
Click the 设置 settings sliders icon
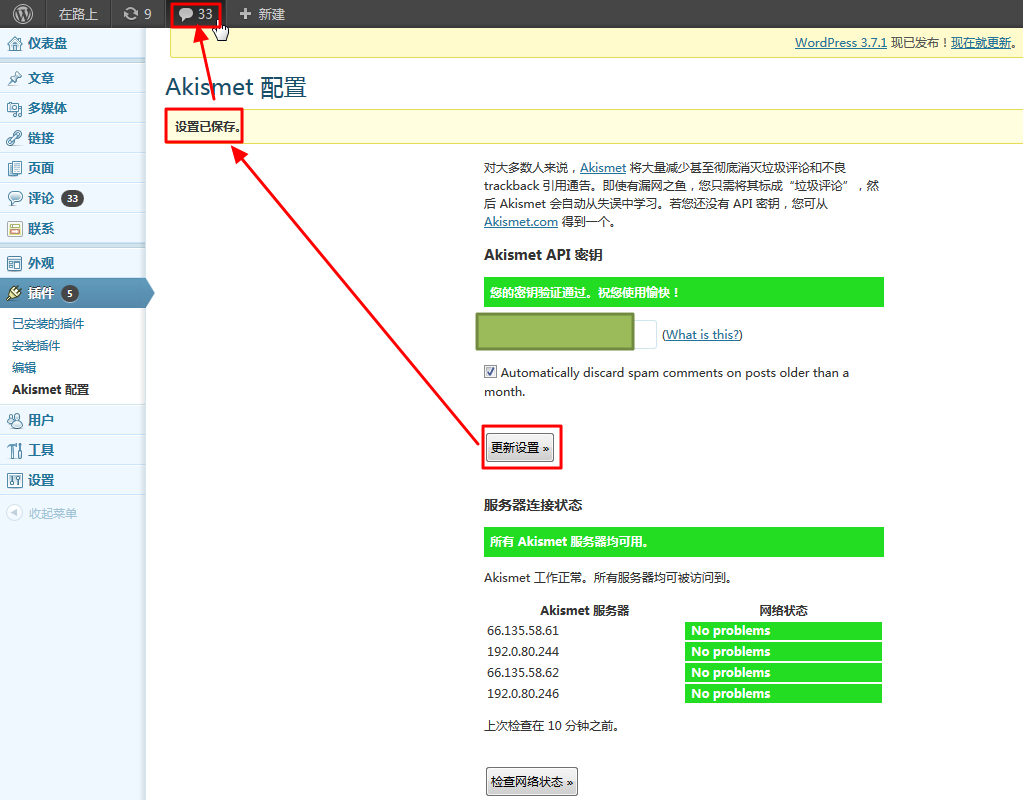(x=14, y=480)
